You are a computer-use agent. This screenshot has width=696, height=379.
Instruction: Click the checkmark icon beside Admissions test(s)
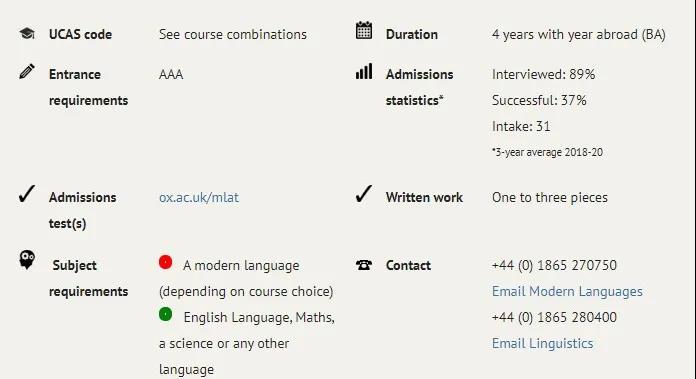point(27,194)
